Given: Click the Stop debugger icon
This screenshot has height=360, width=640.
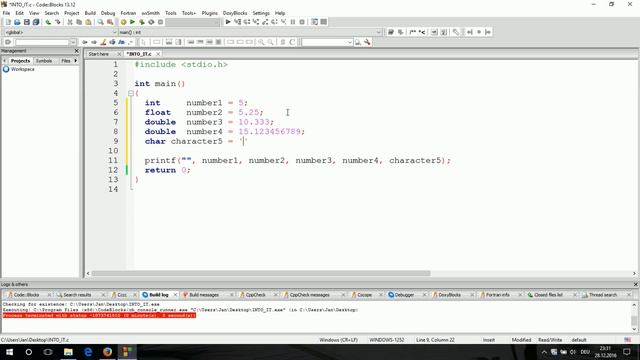Looking at the screenshot, I should click(x=302, y=22).
